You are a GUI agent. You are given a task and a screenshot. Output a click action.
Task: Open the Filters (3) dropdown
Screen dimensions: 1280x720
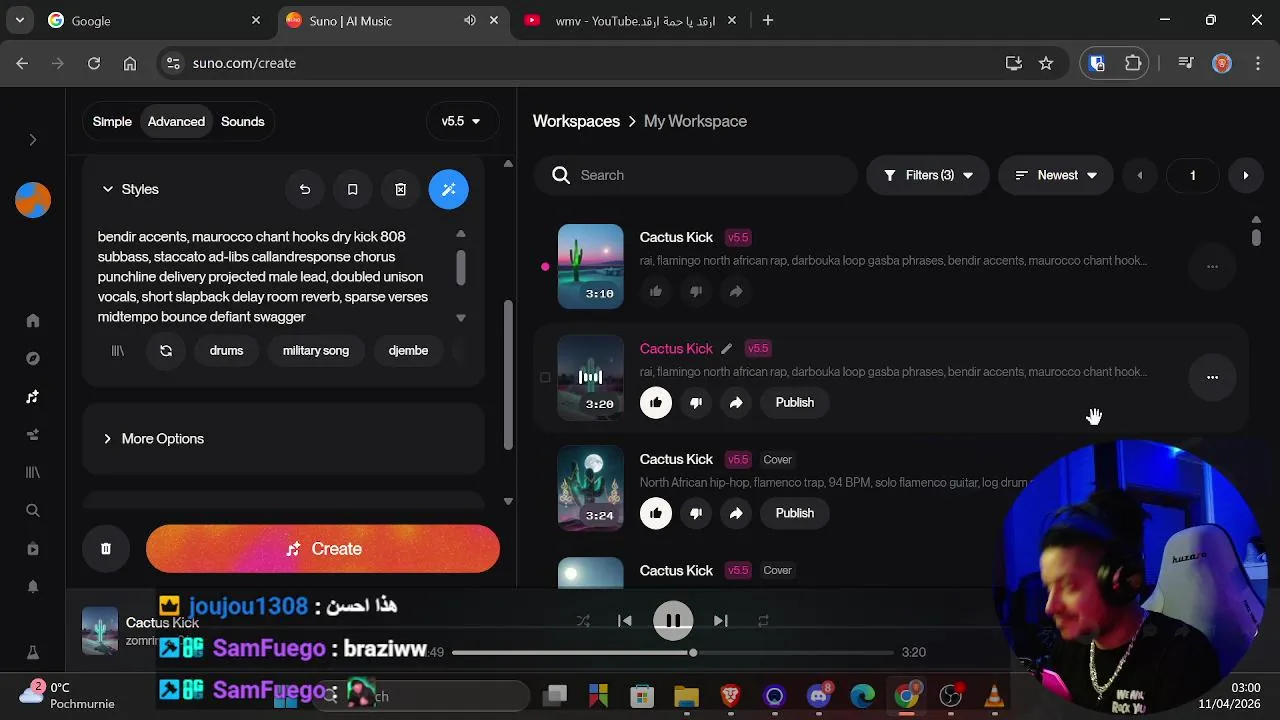coord(928,175)
